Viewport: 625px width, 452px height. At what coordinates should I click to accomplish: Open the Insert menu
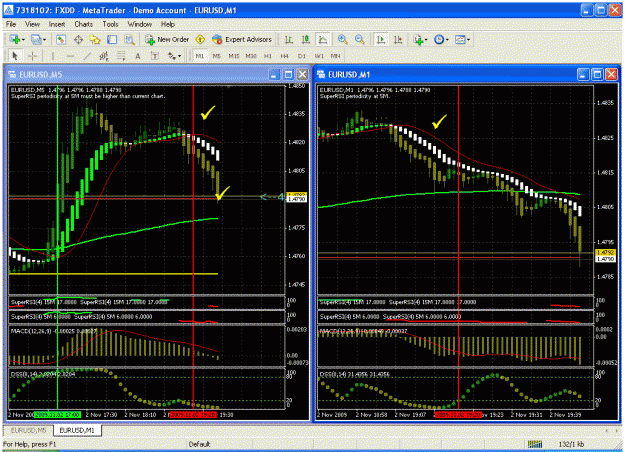pyautogui.click(x=57, y=24)
